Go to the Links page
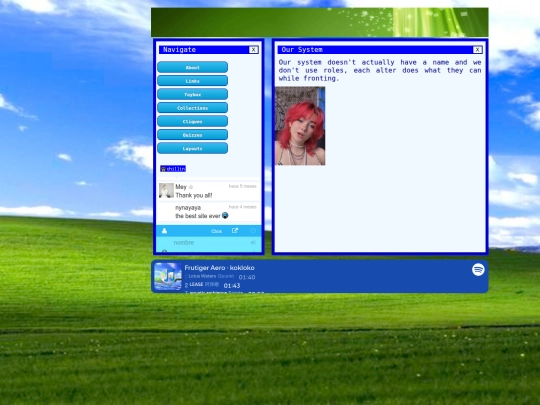540x405 pixels. coord(192,81)
